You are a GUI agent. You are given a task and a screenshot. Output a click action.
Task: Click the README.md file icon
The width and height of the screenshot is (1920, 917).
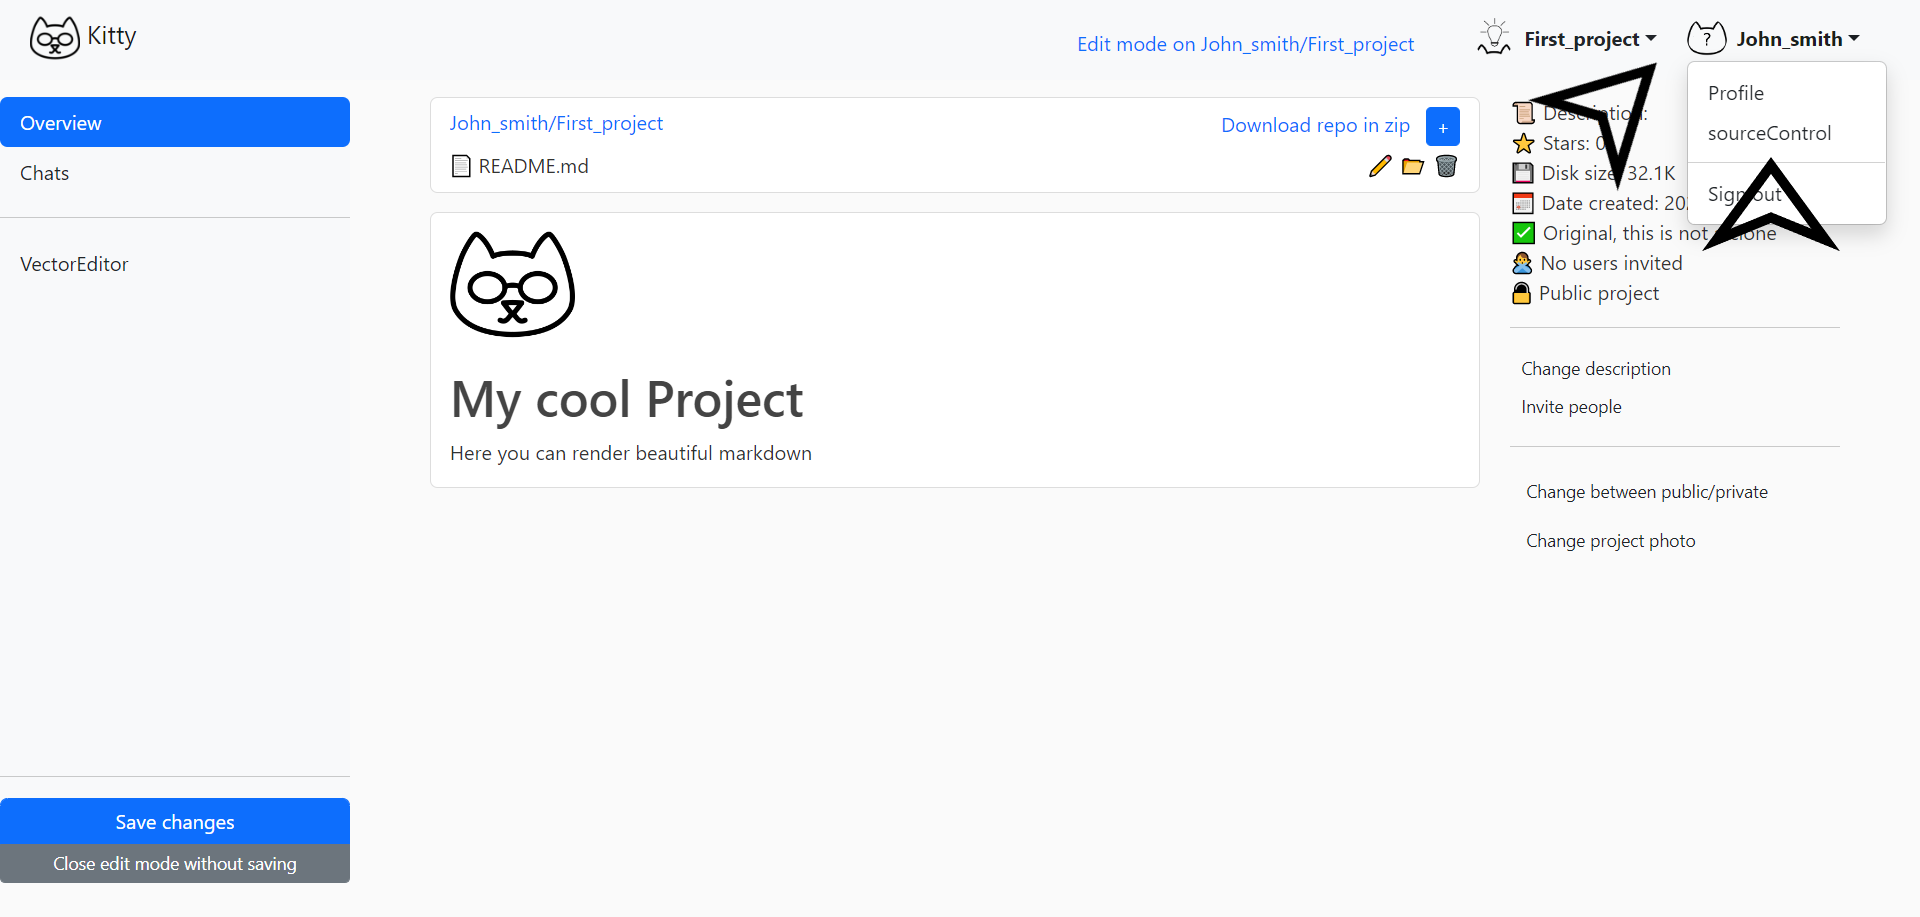[x=461, y=166]
